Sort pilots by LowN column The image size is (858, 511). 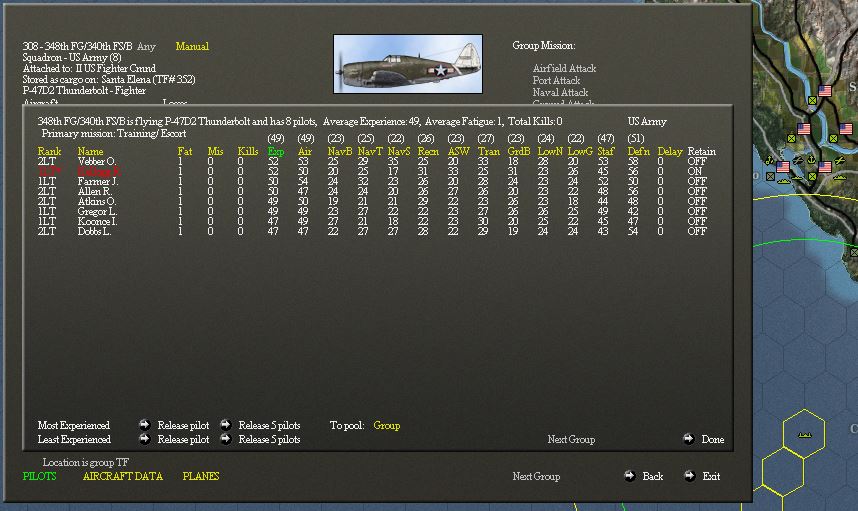coord(550,151)
